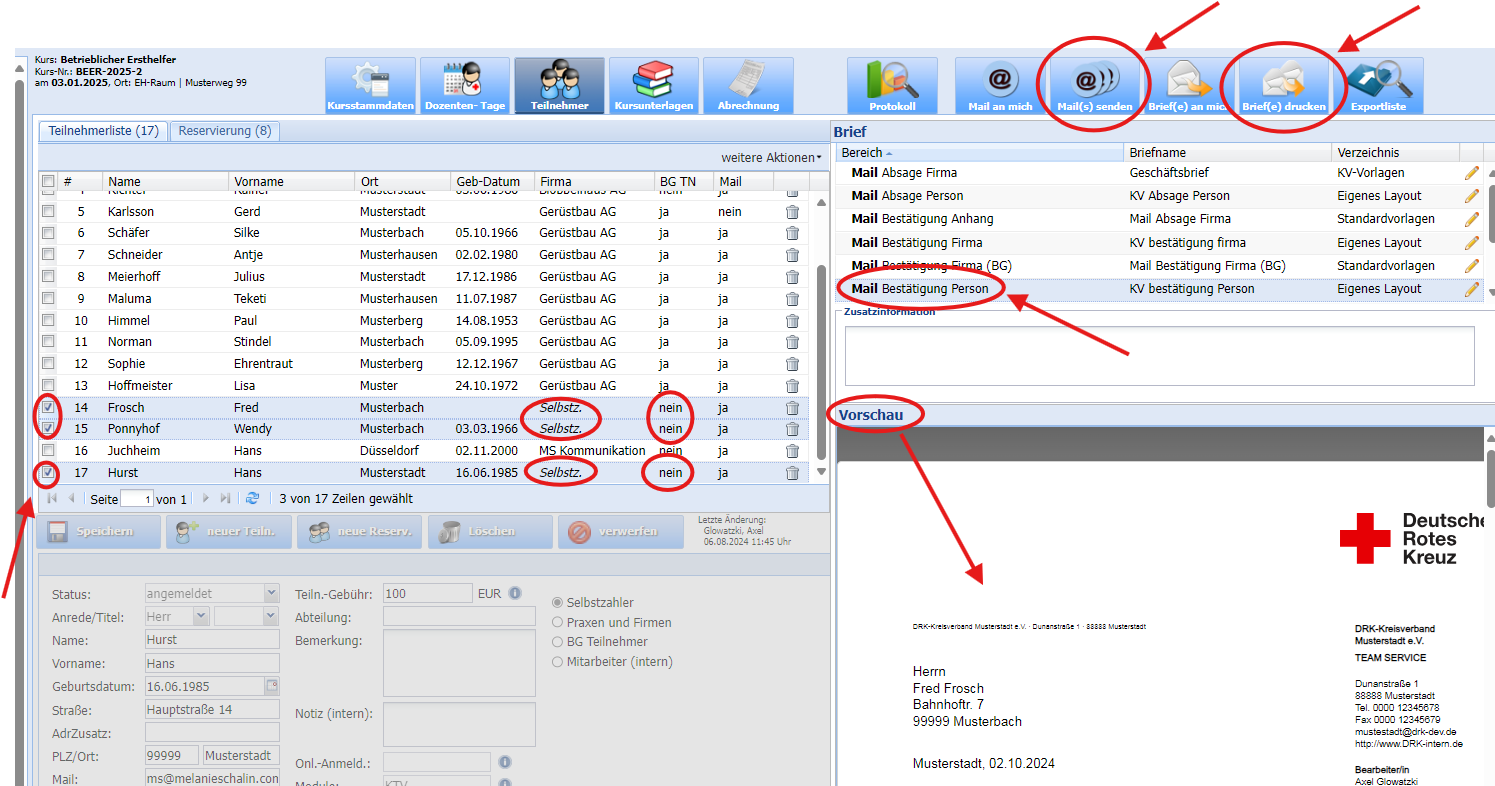1495x786 pixels.
Task: Expand the weitere Aktionen dropdown
Action: (x=771, y=158)
